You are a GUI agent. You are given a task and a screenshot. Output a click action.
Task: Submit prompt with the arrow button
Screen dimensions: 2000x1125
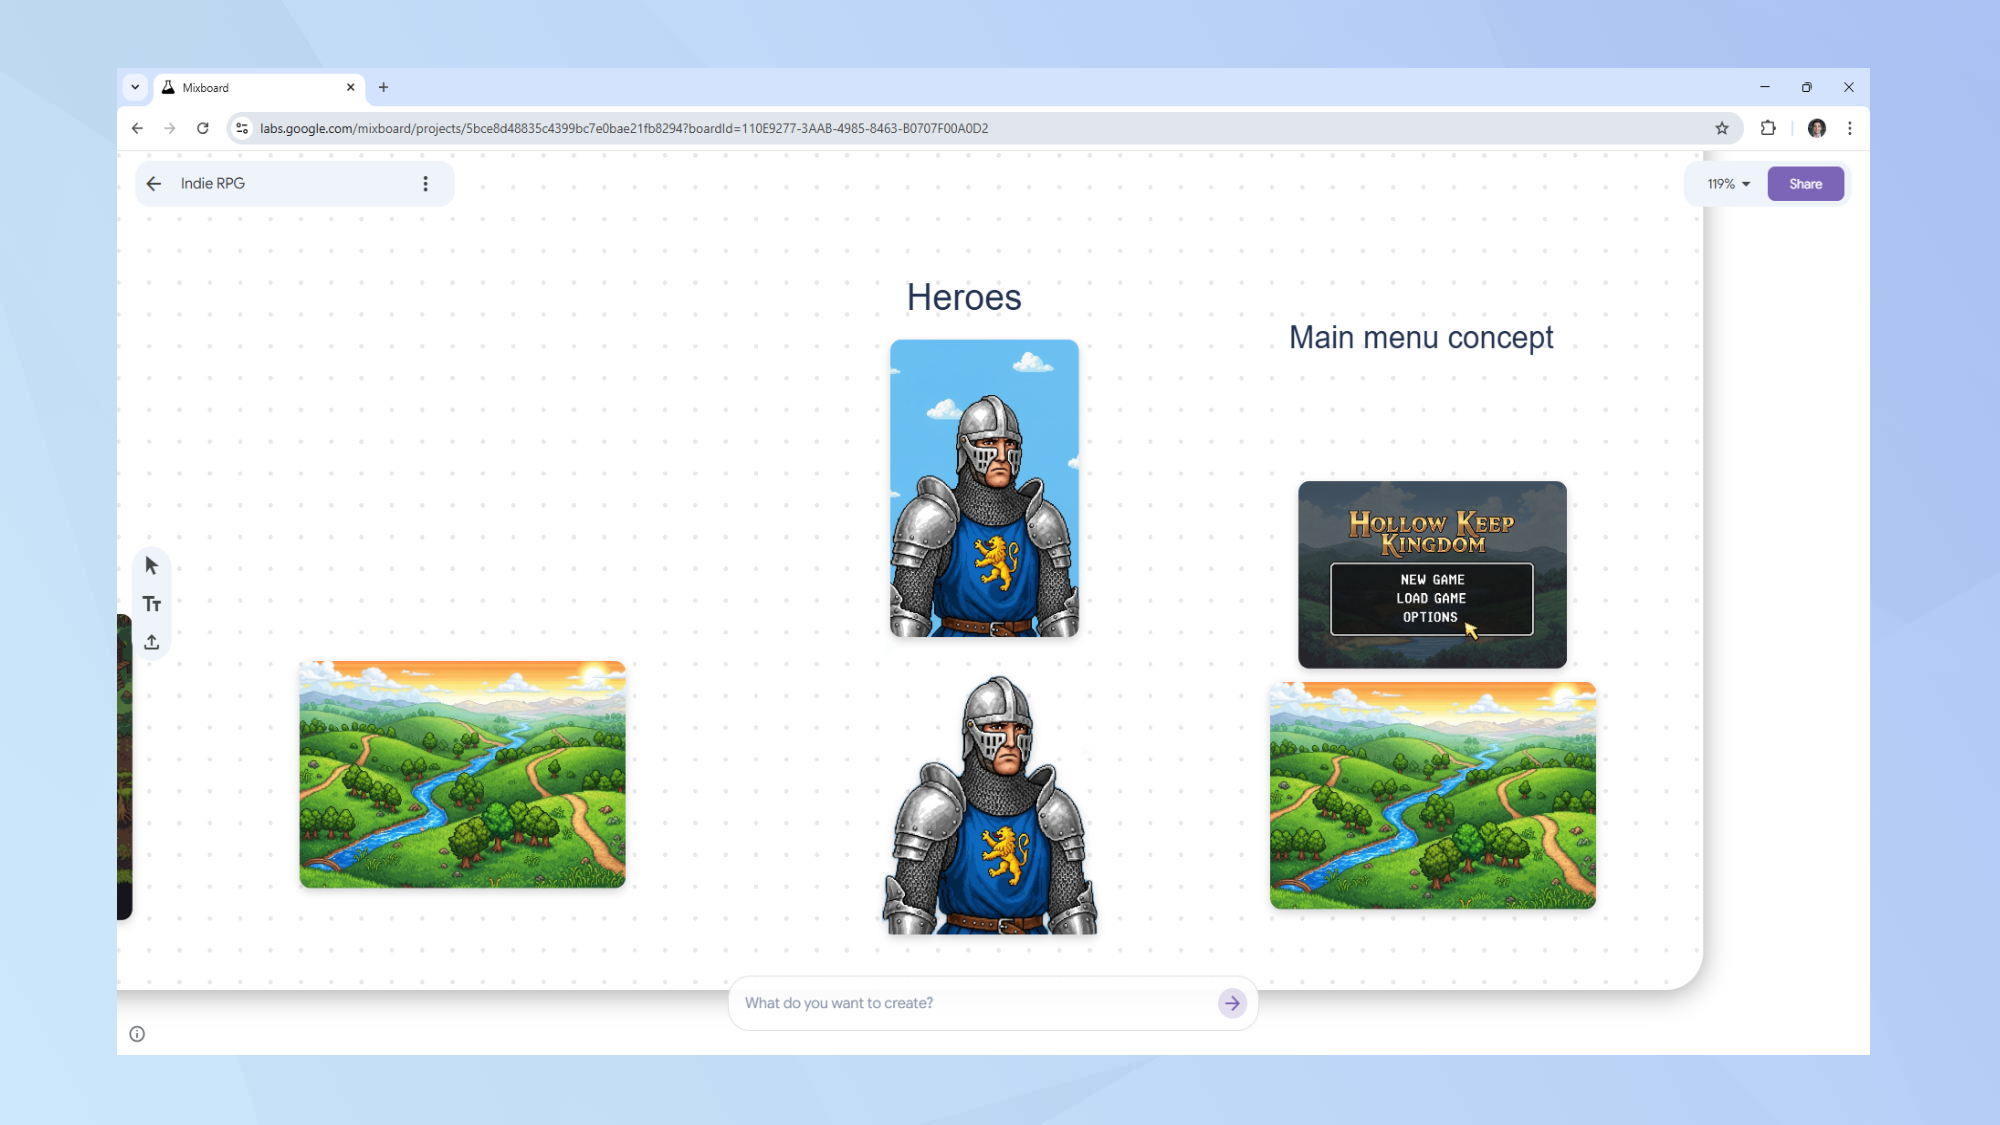[x=1232, y=1003]
